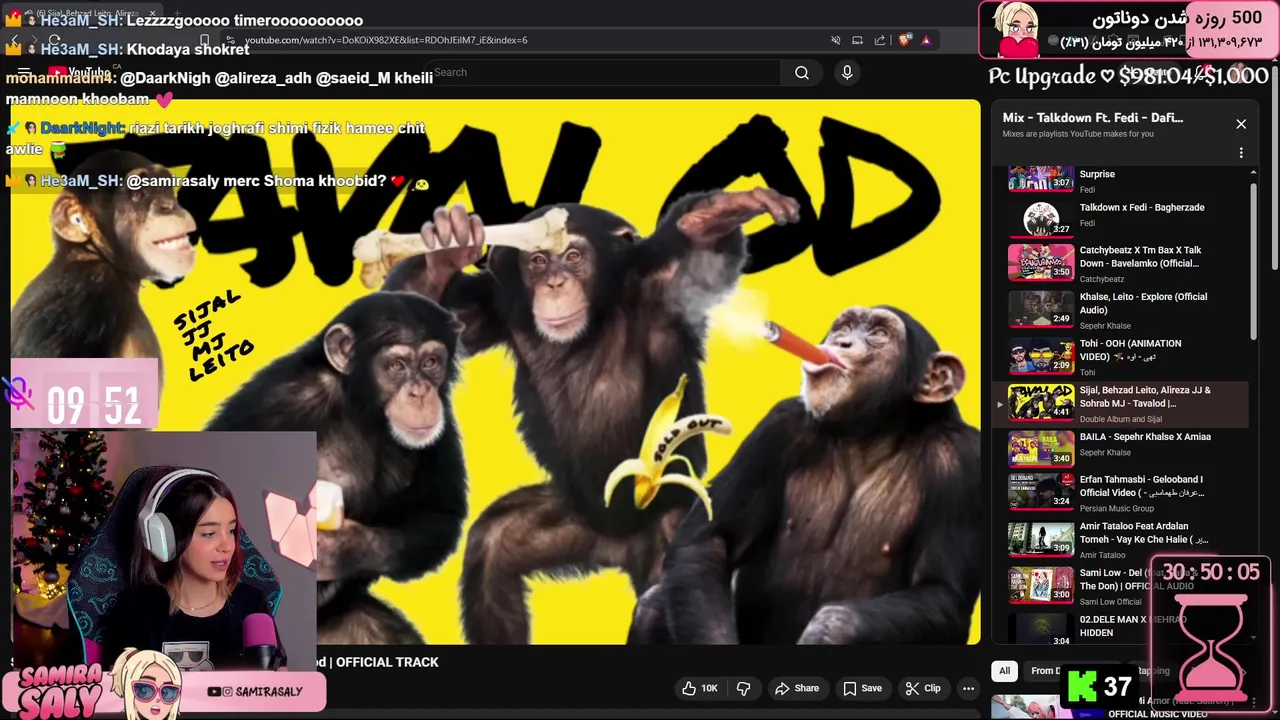Play 'Tohi - OOH (ANIMATION VIDEO)' from the playlist
The image size is (1280, 720).
tap(1131, 350)
